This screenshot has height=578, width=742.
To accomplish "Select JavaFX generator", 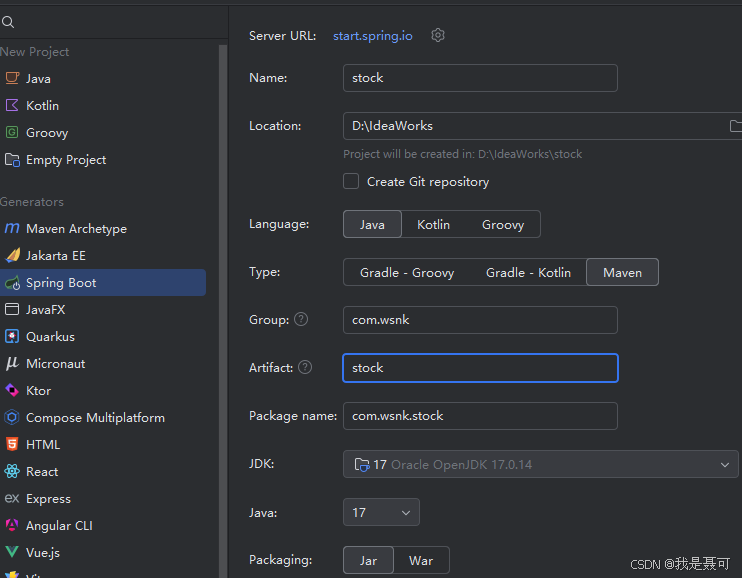I will [x=103, y=309].
